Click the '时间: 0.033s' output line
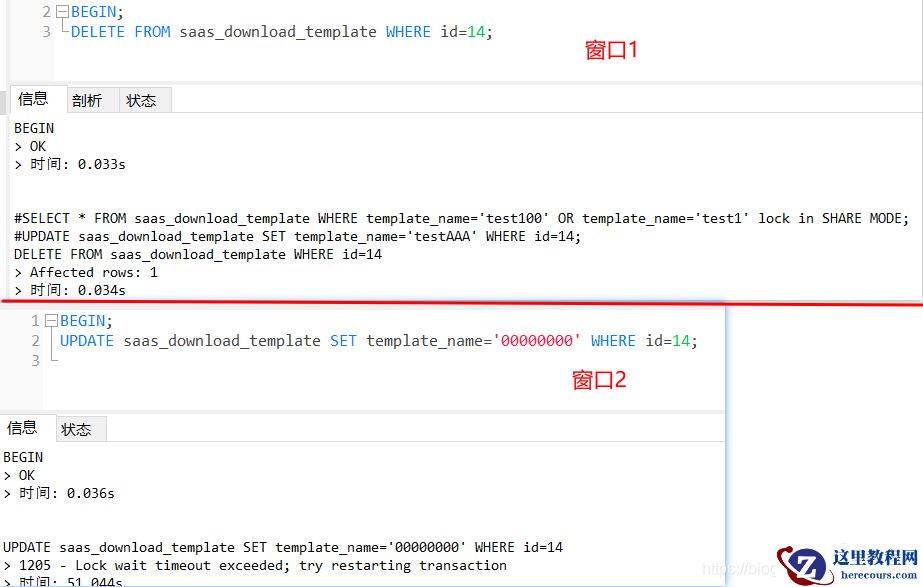The height and width of the screenshot is (587, 923). coord(70,164)
